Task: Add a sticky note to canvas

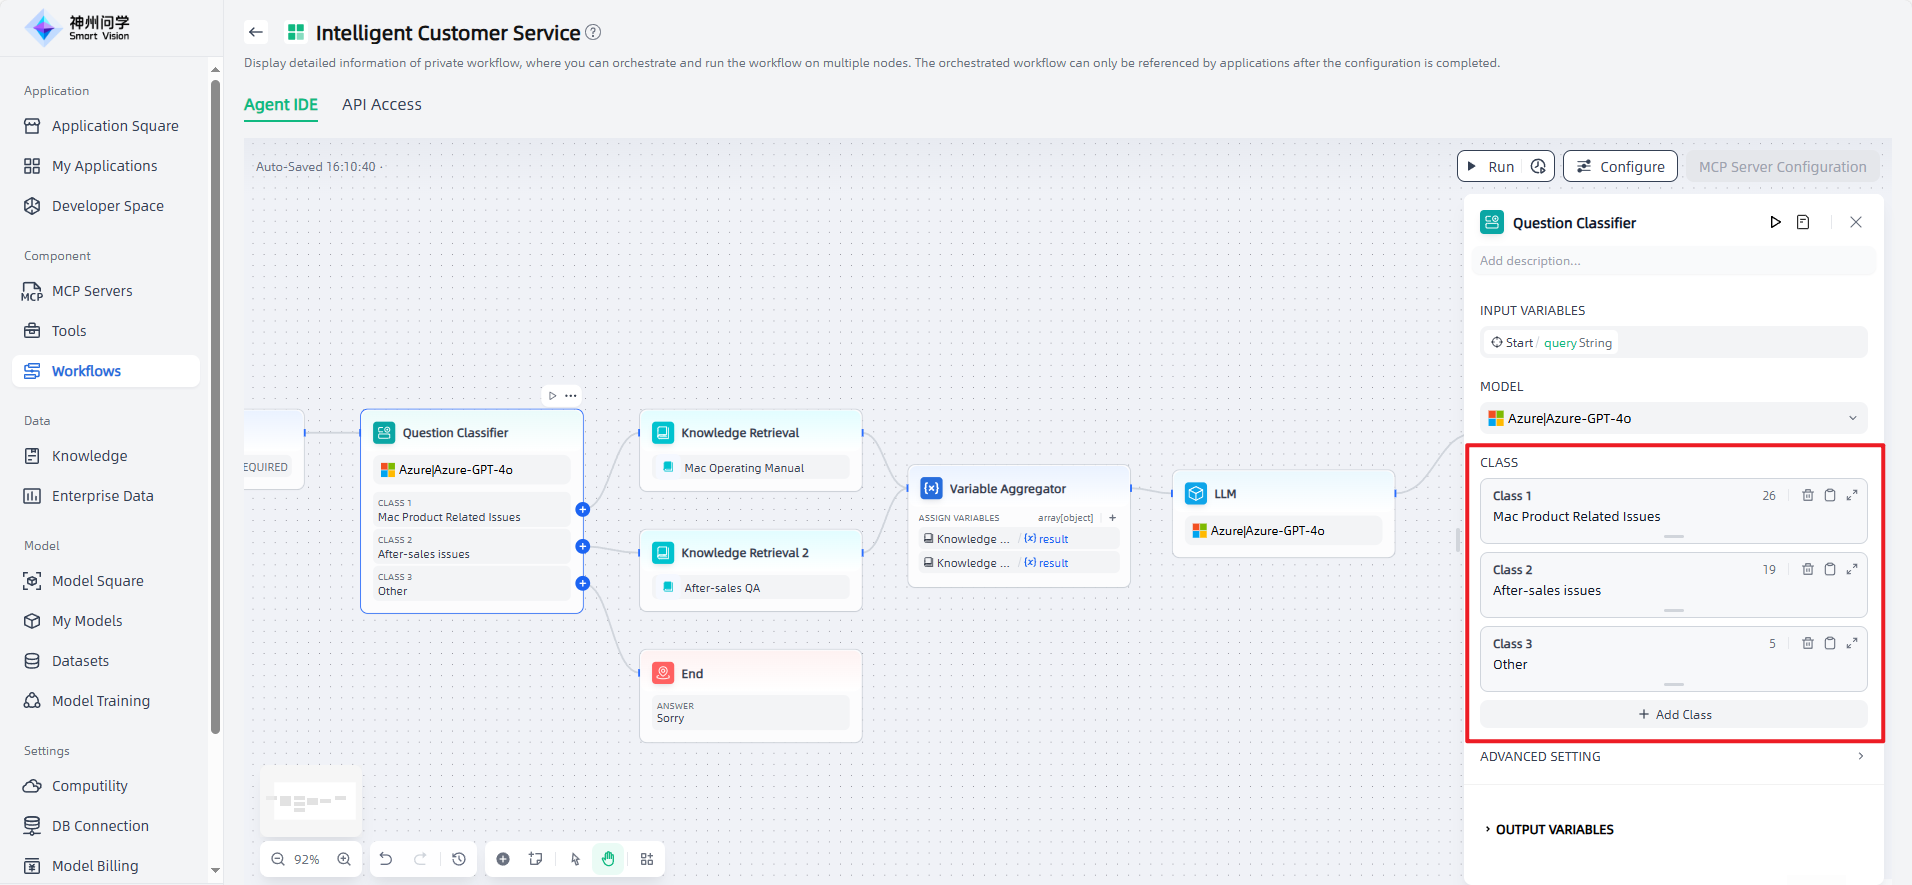Action: (536, 859)
